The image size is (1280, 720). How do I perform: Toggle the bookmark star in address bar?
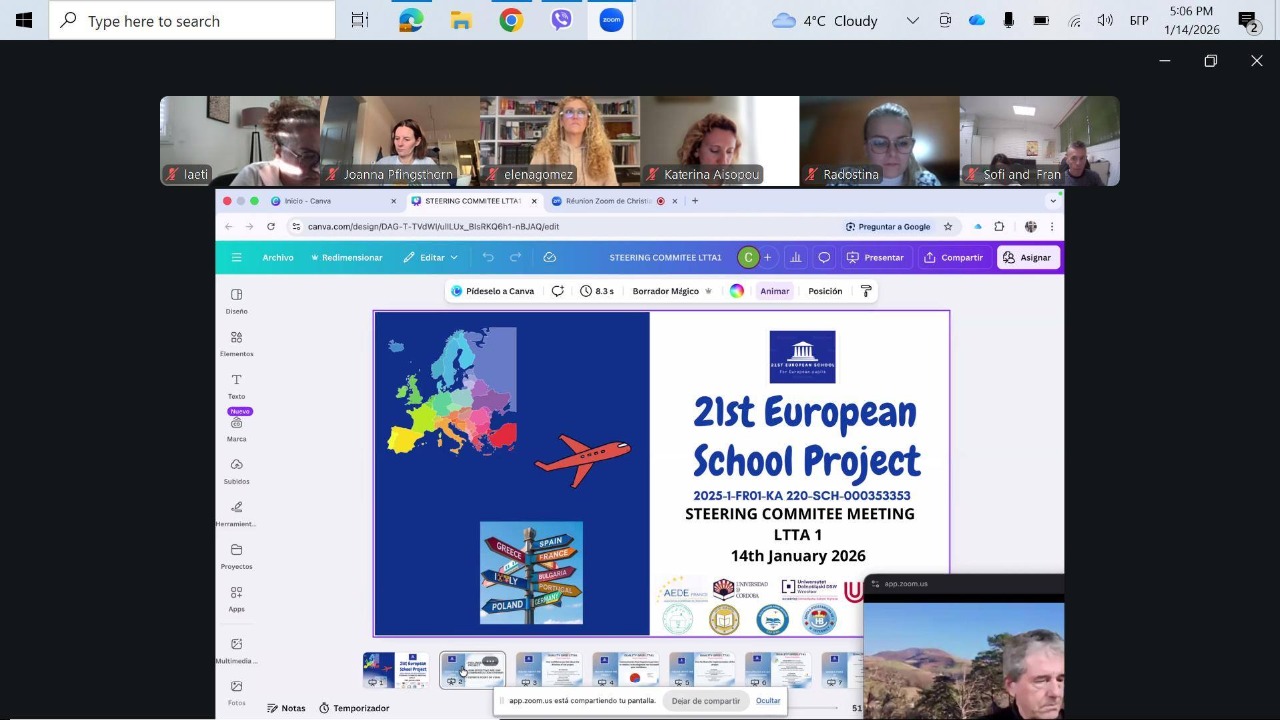pos(948,227)
